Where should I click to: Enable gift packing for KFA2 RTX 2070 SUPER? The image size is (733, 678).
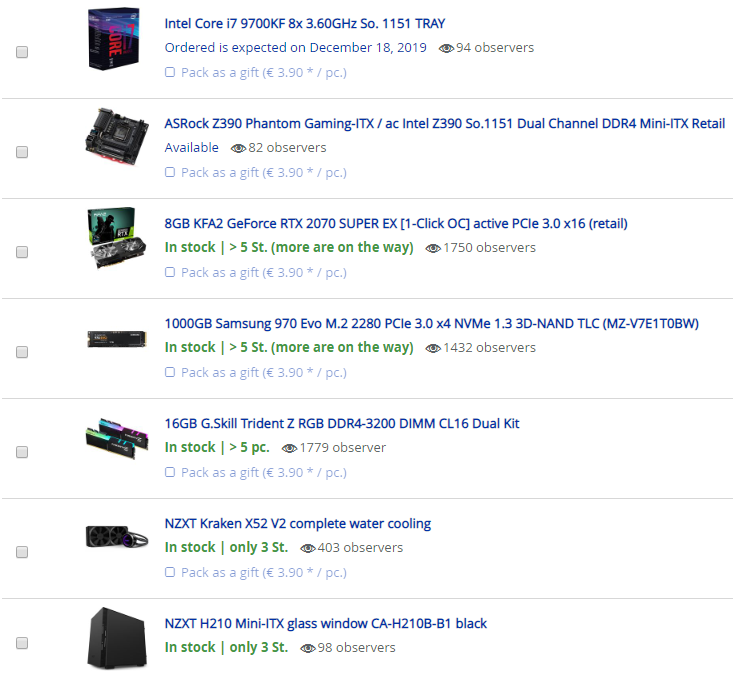pos(170,272)
